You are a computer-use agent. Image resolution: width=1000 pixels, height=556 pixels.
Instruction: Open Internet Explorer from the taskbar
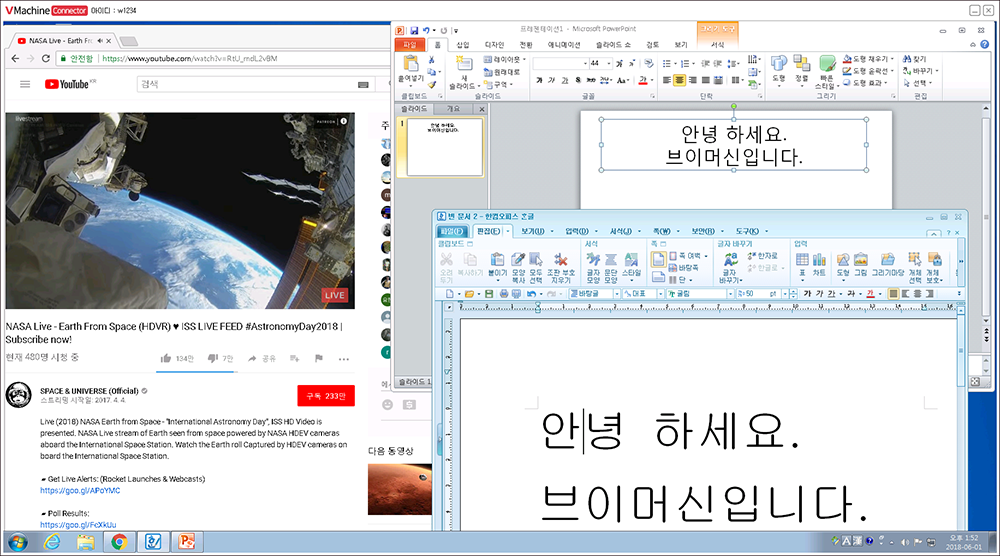point(52,542)
